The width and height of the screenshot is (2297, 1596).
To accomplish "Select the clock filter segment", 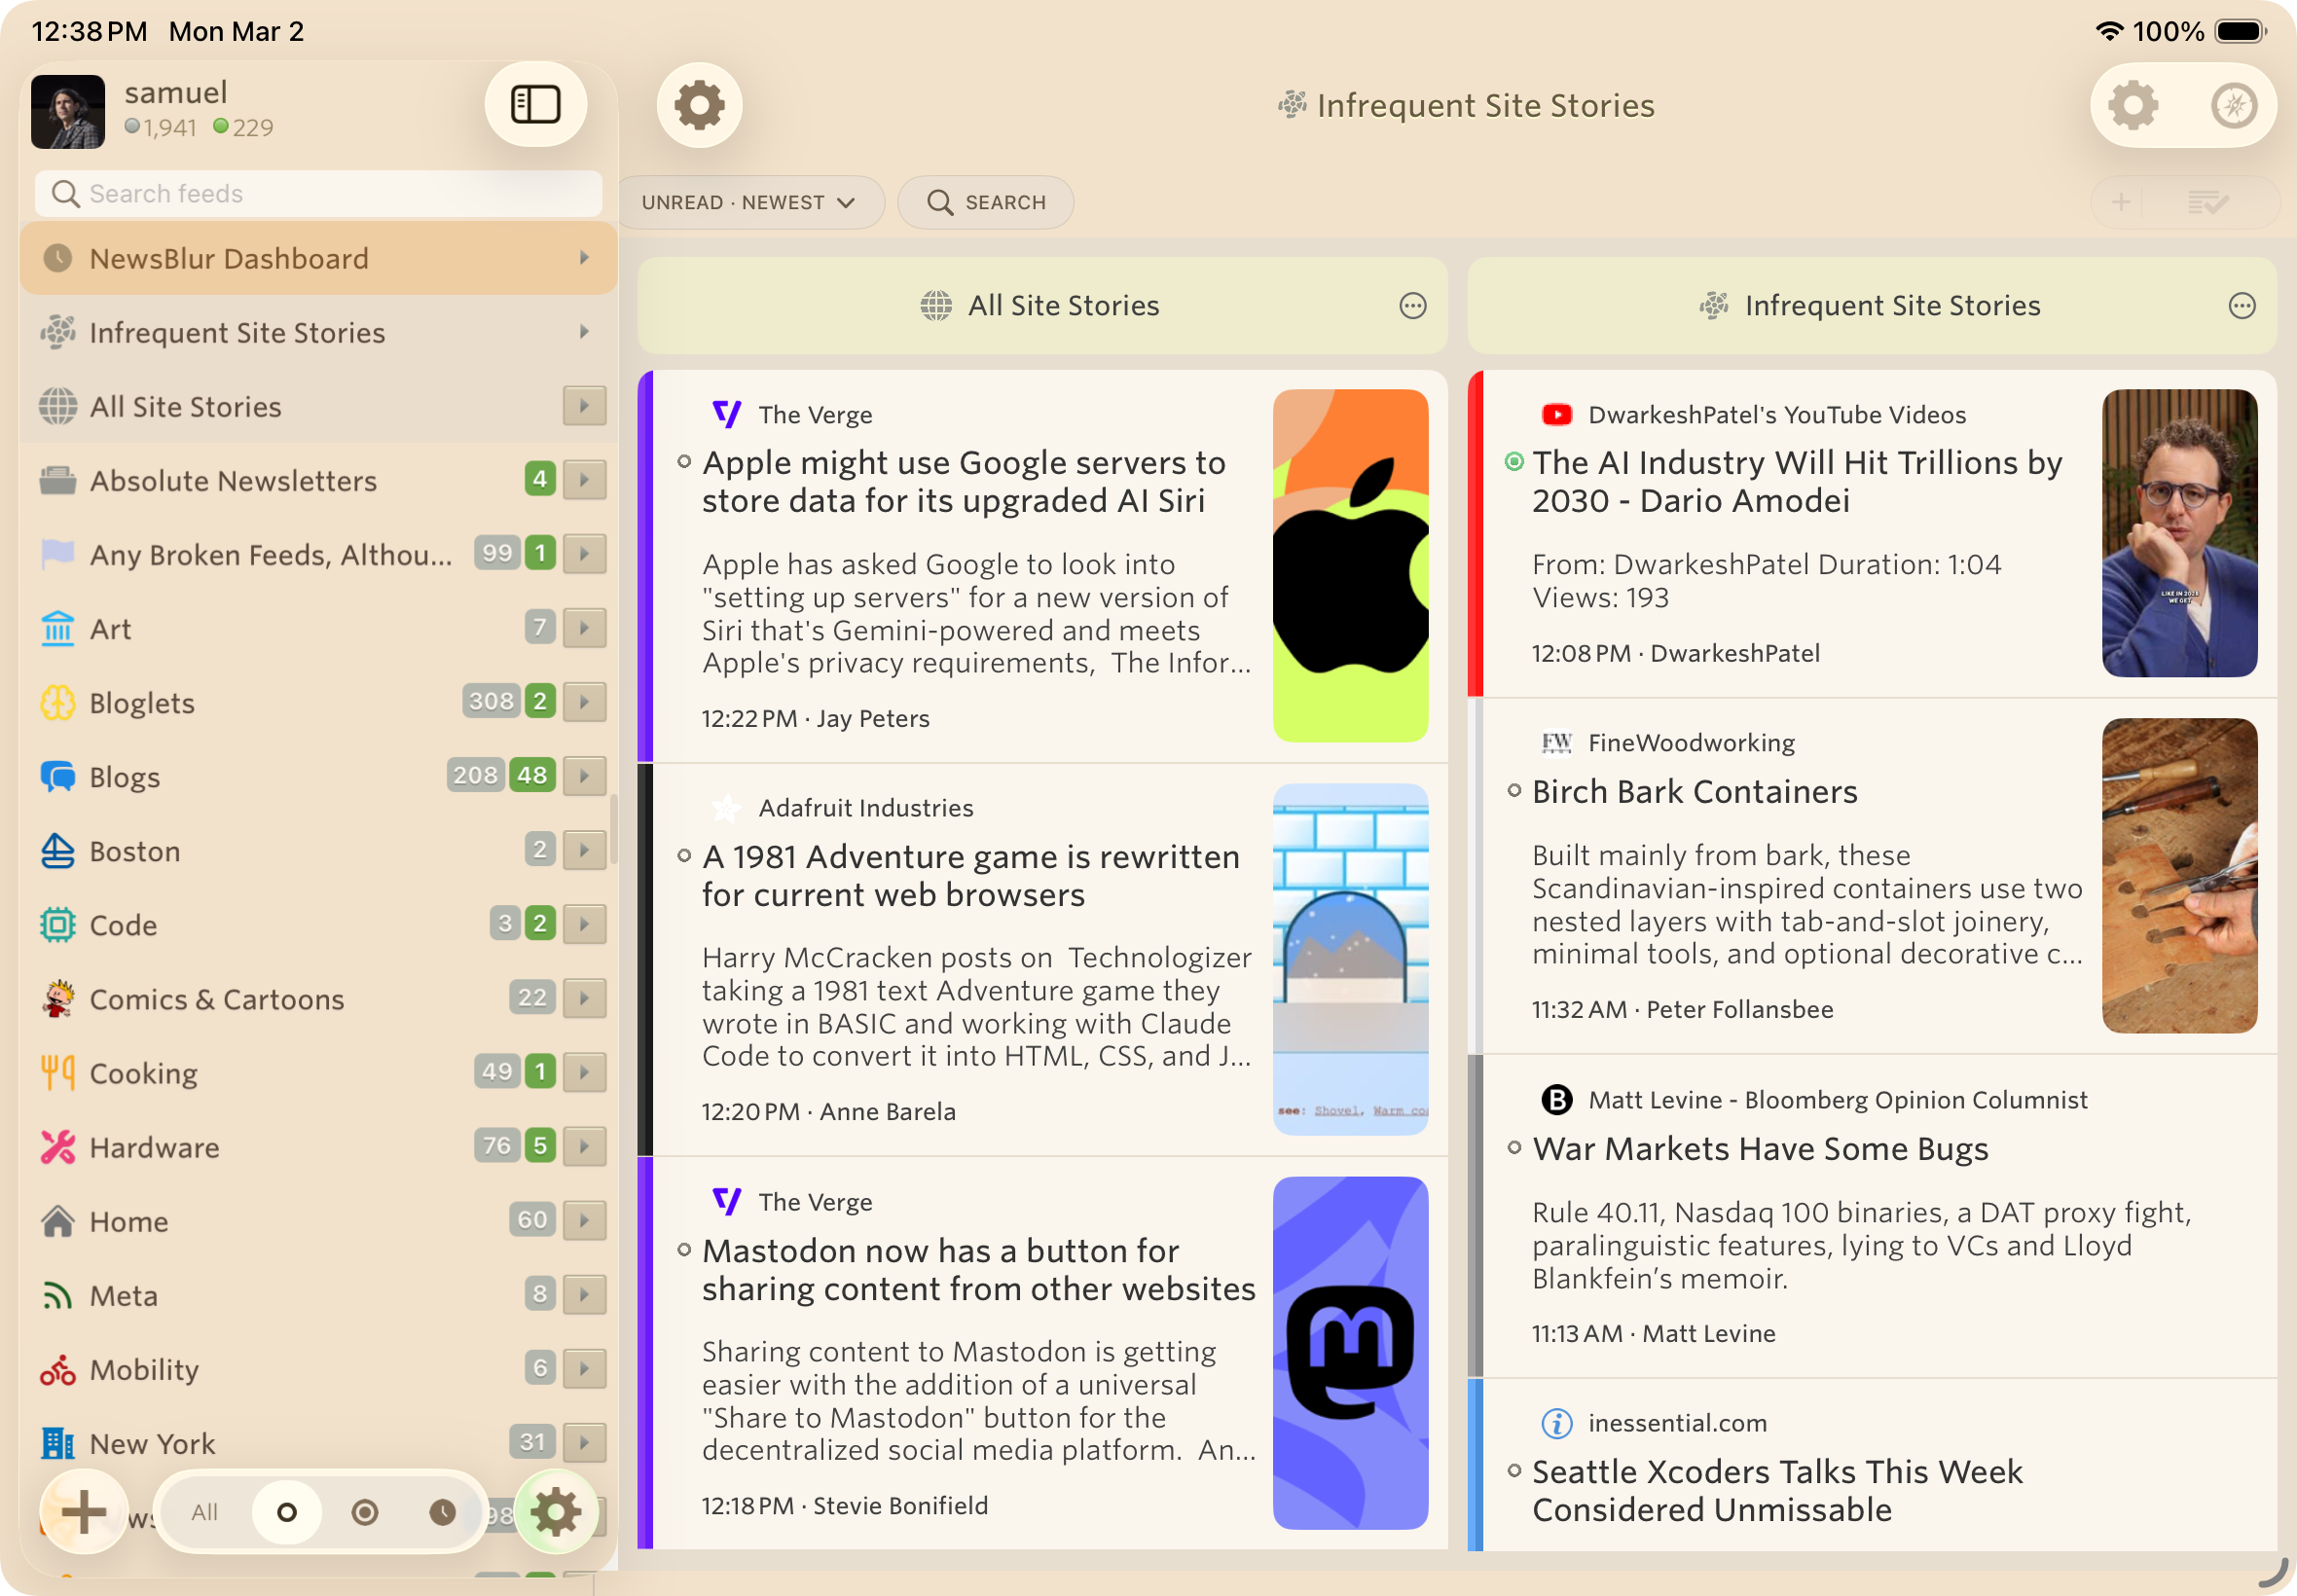I will 444,1512.
